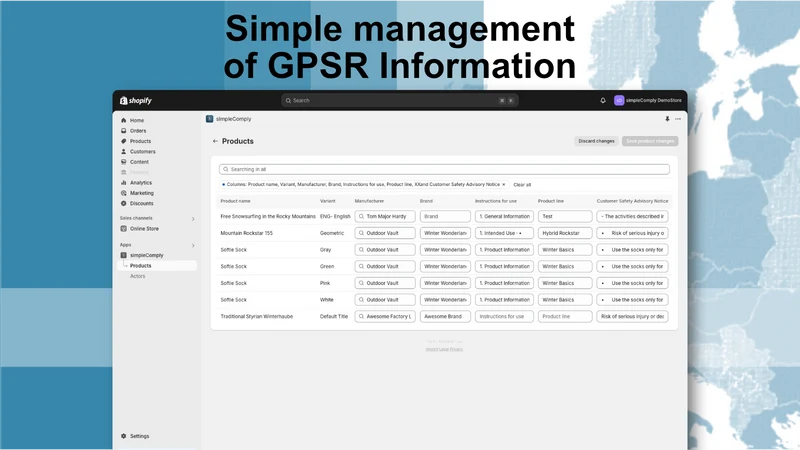800x450 pixels.
Task: Open the notifications bell
Action: coord(603,101)
